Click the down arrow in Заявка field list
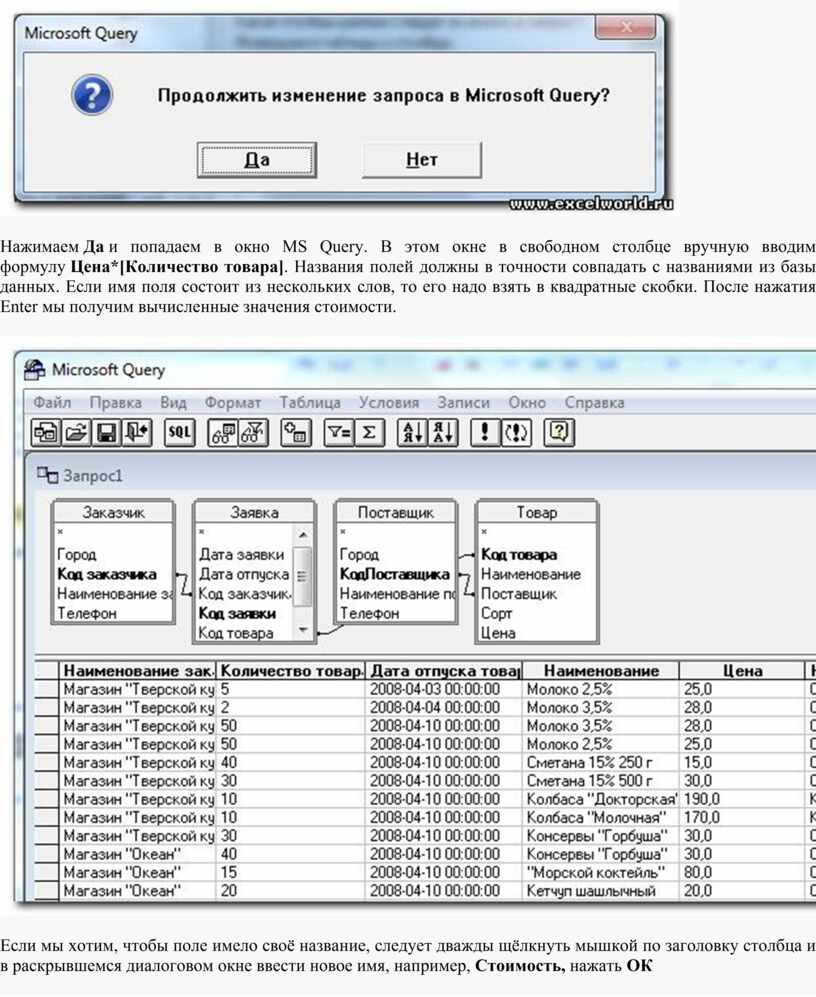816x997 pixels. (303, 630)
